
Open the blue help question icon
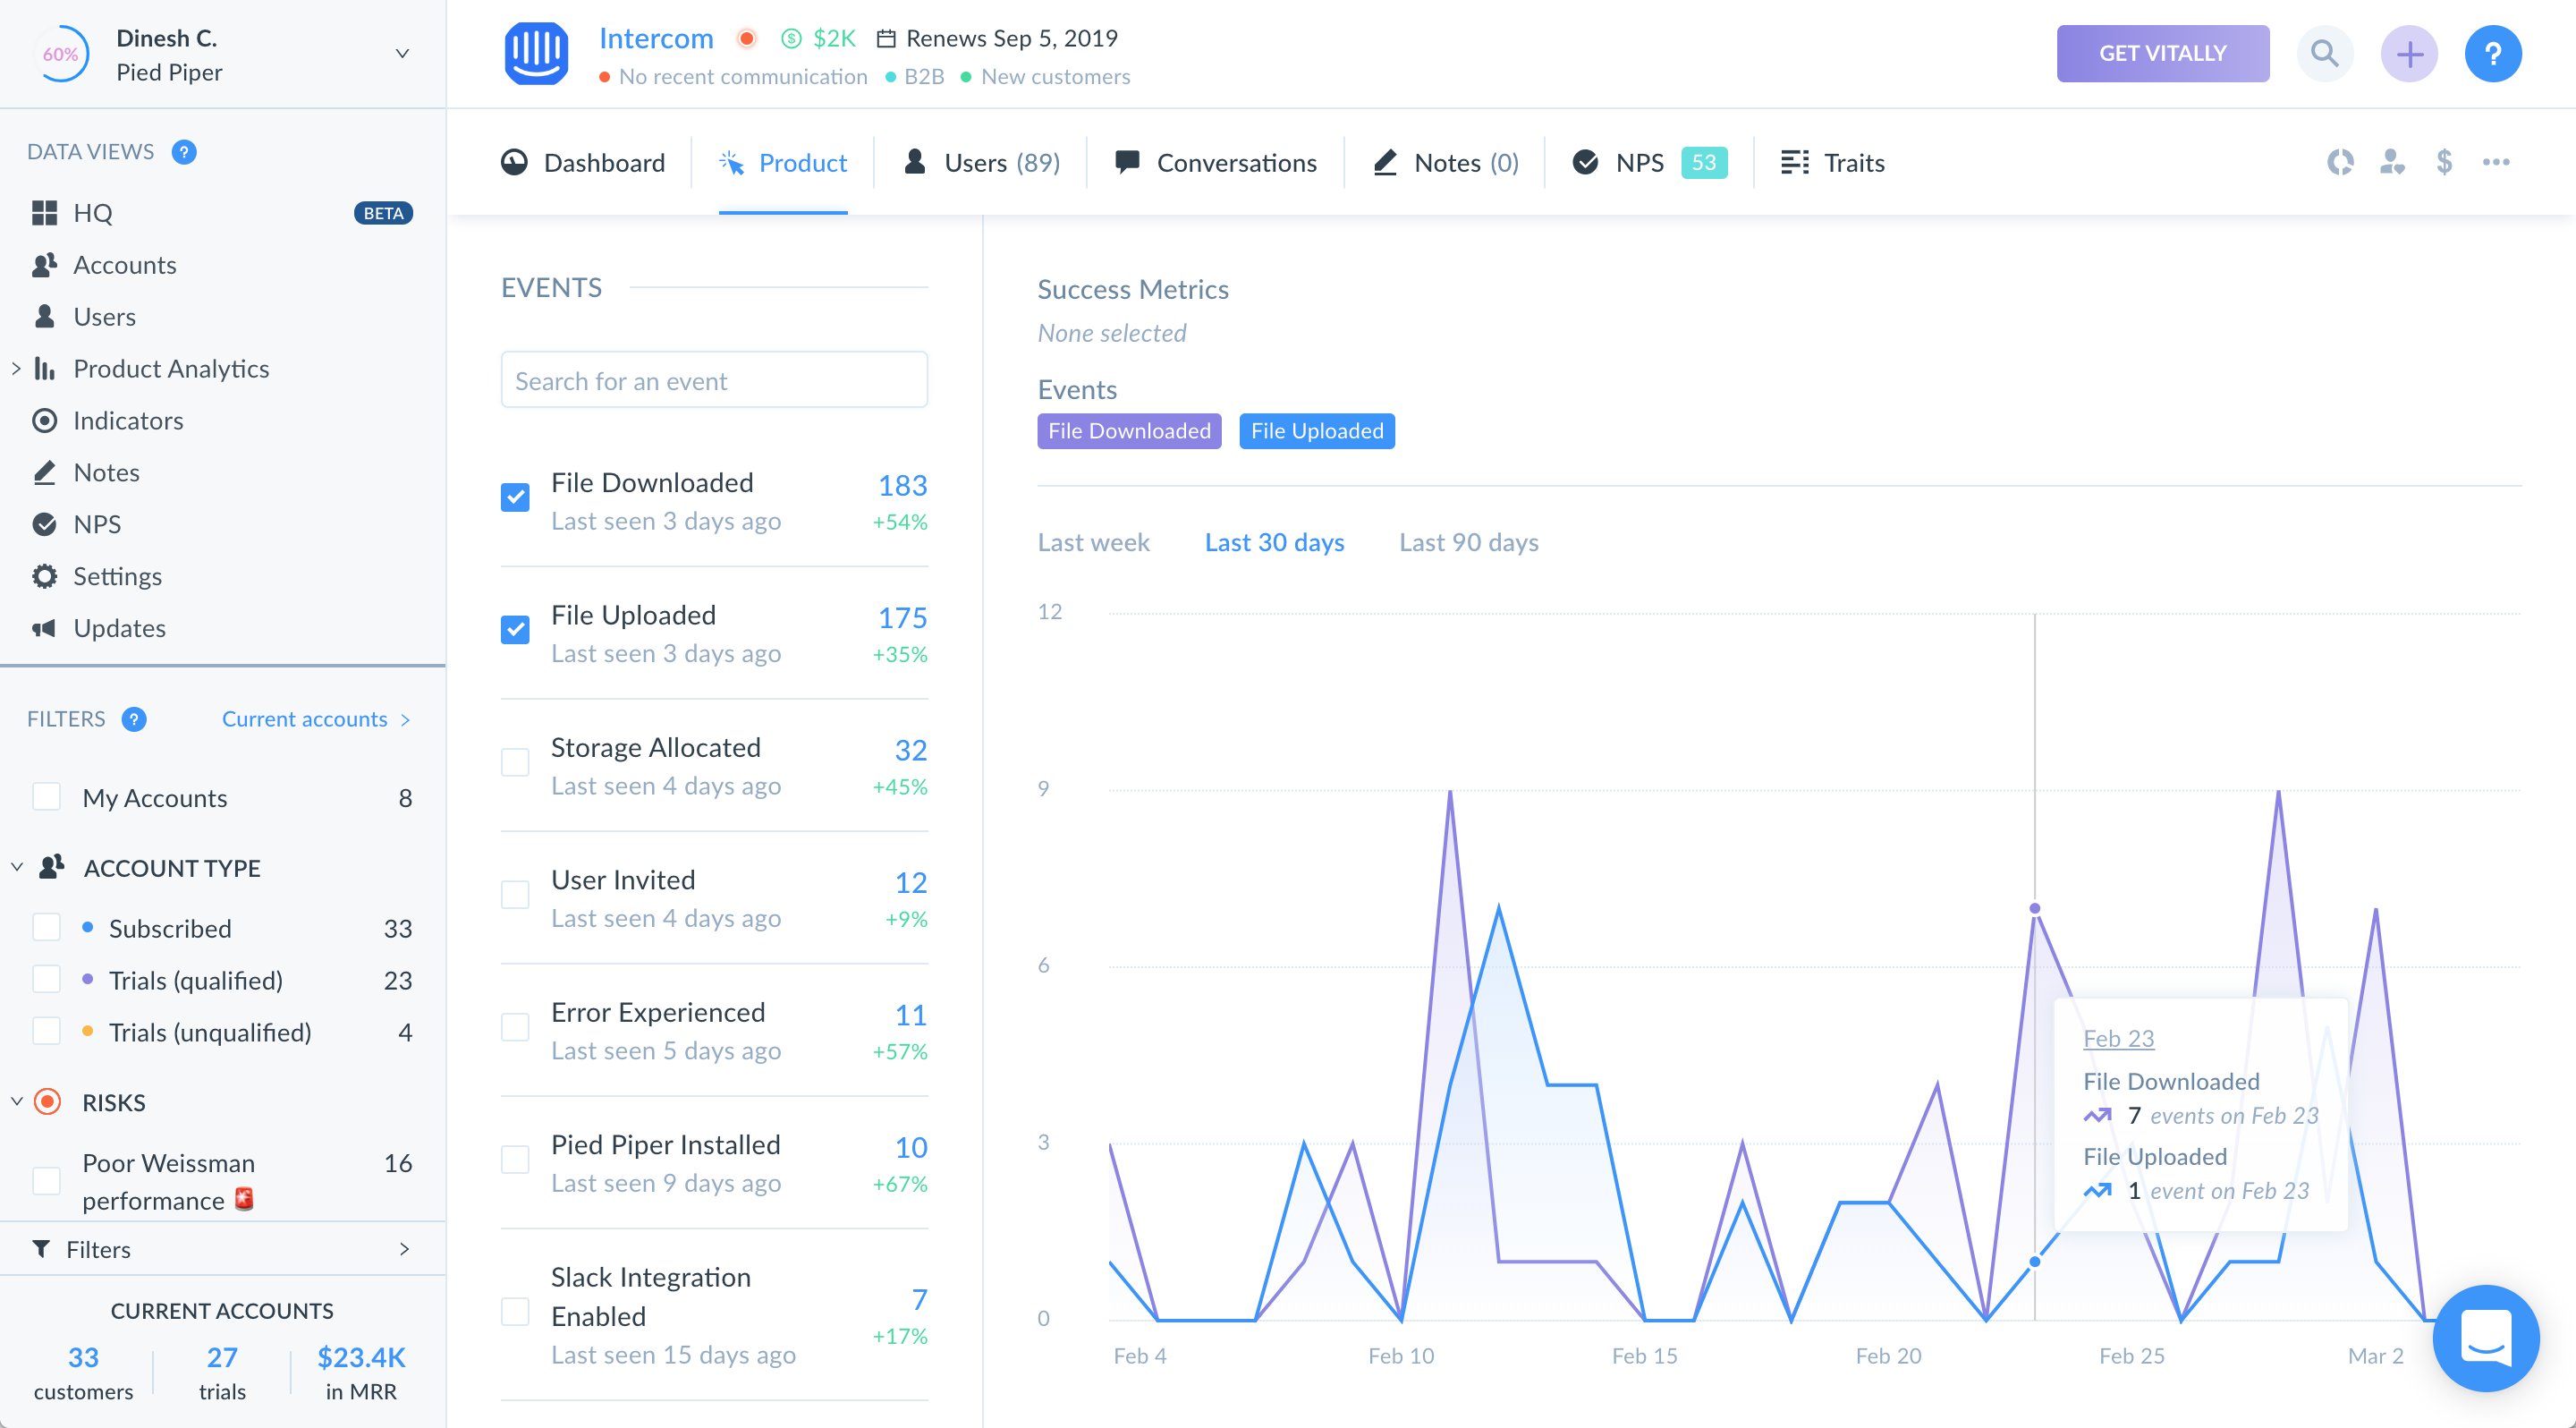[x=2492, y=53]
